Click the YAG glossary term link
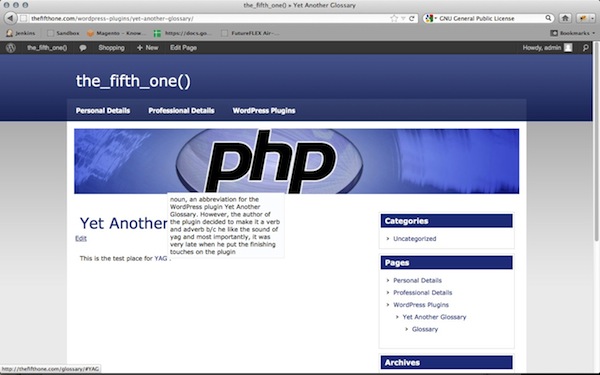The height and width of the screenshot is (375, 600). coord(161,258)
